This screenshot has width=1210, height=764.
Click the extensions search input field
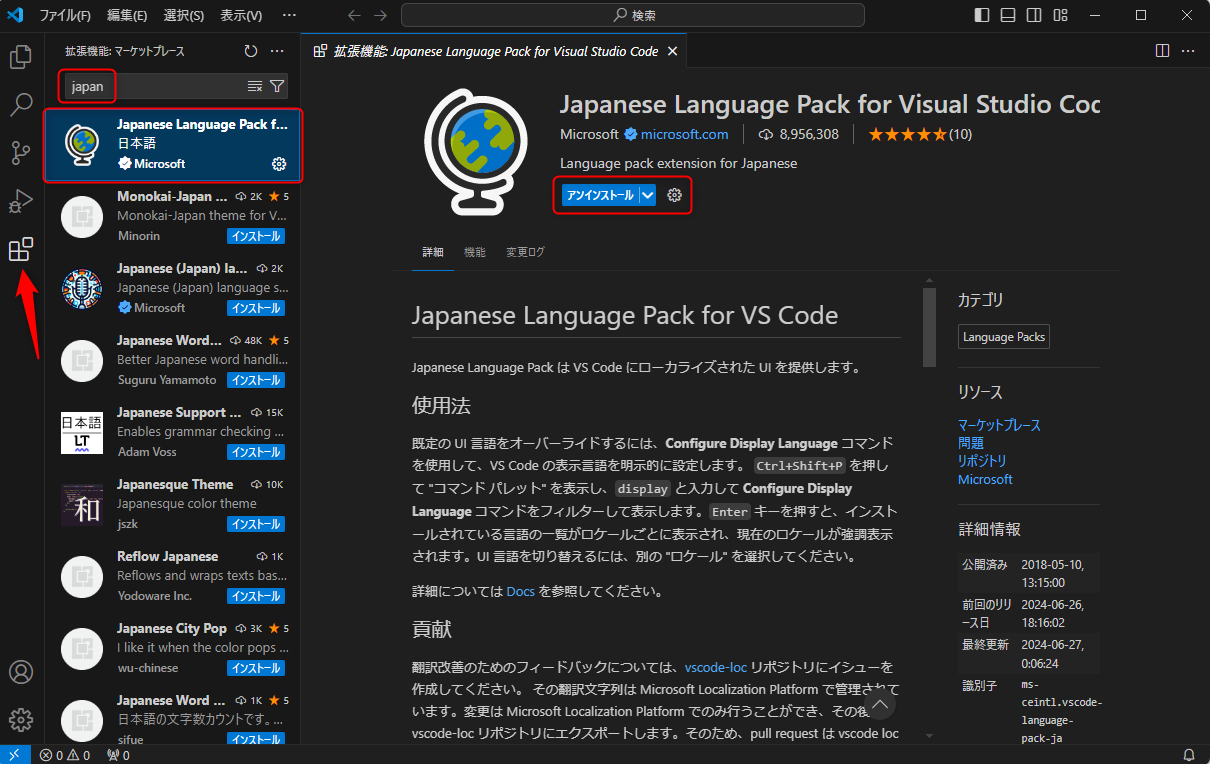point(160,87)
